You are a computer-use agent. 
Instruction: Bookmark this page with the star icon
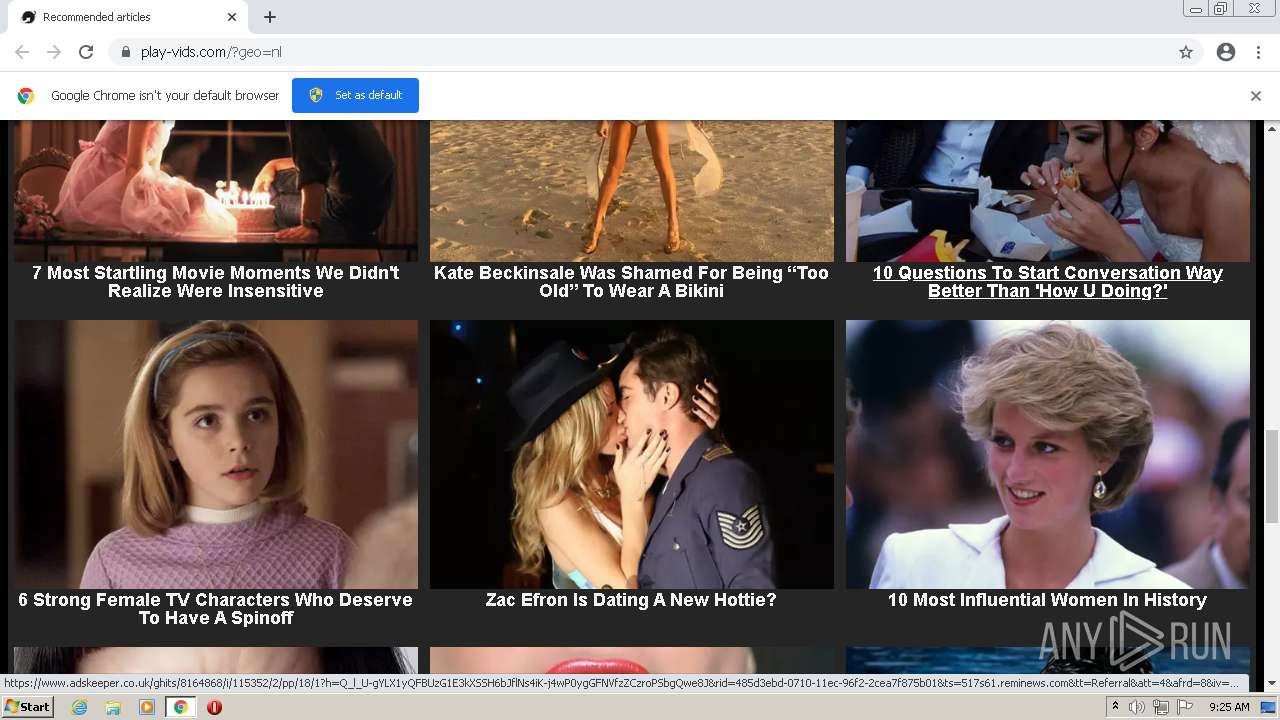coord(1186,52)
